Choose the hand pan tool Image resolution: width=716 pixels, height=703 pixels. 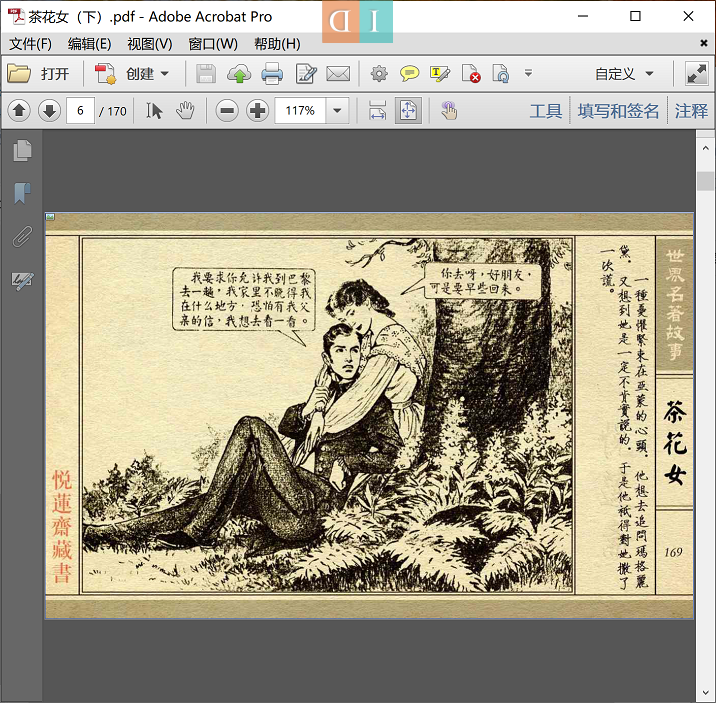click(x=185, y=110)
